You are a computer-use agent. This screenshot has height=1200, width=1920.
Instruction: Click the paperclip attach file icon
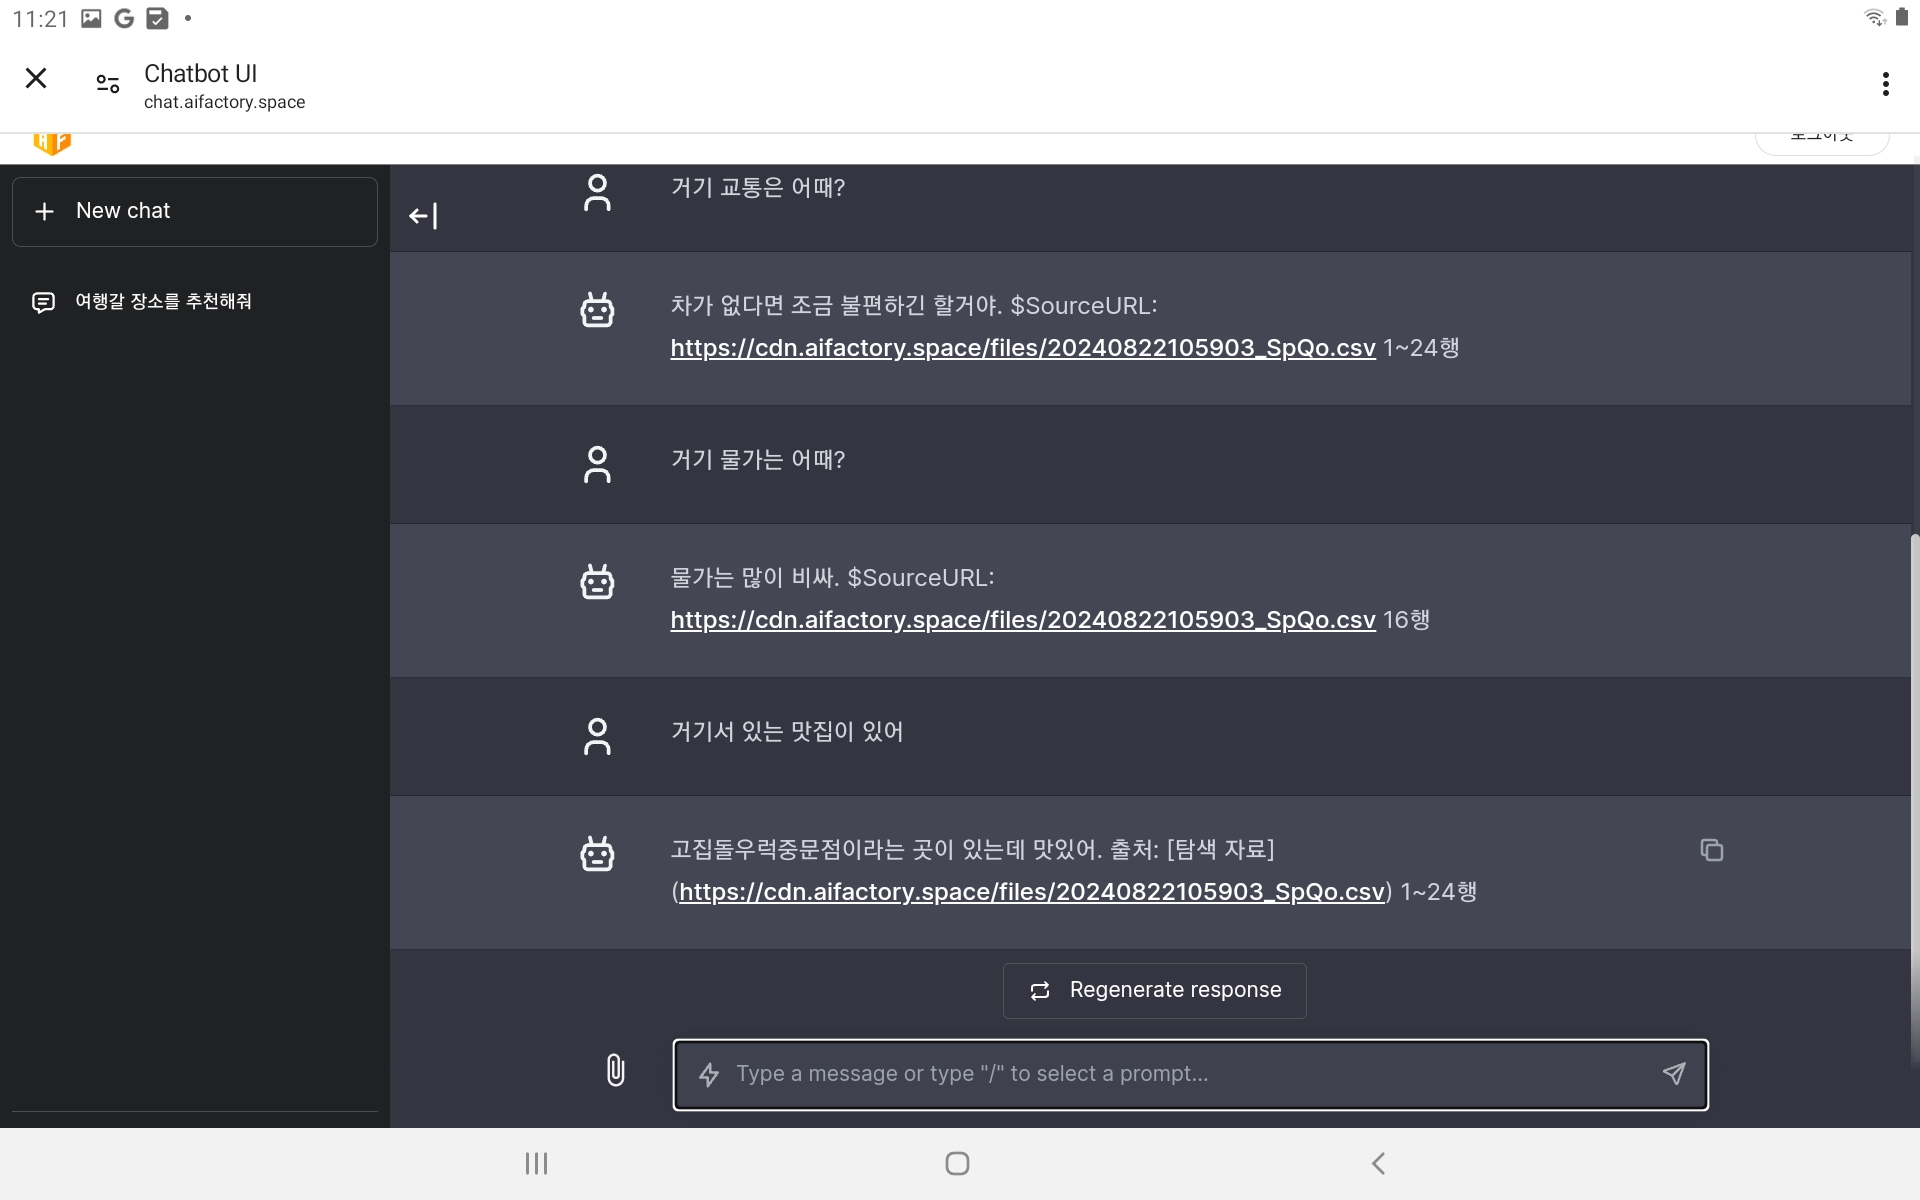615,1070
